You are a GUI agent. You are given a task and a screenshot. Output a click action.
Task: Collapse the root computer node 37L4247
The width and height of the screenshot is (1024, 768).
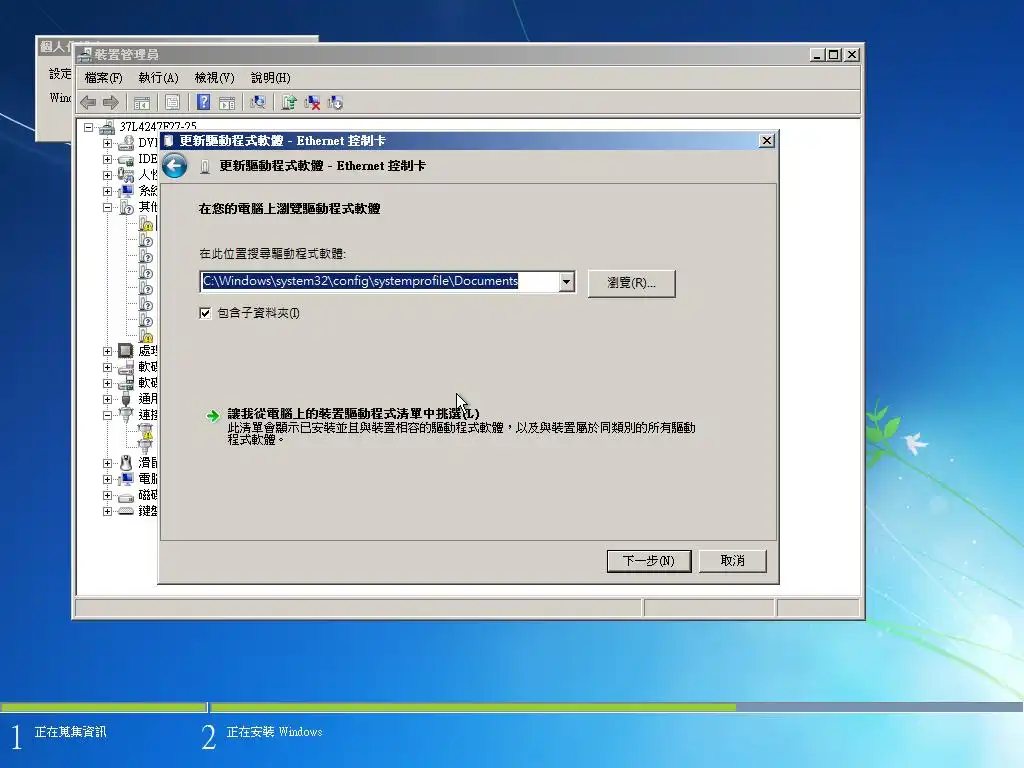point(89,128)
